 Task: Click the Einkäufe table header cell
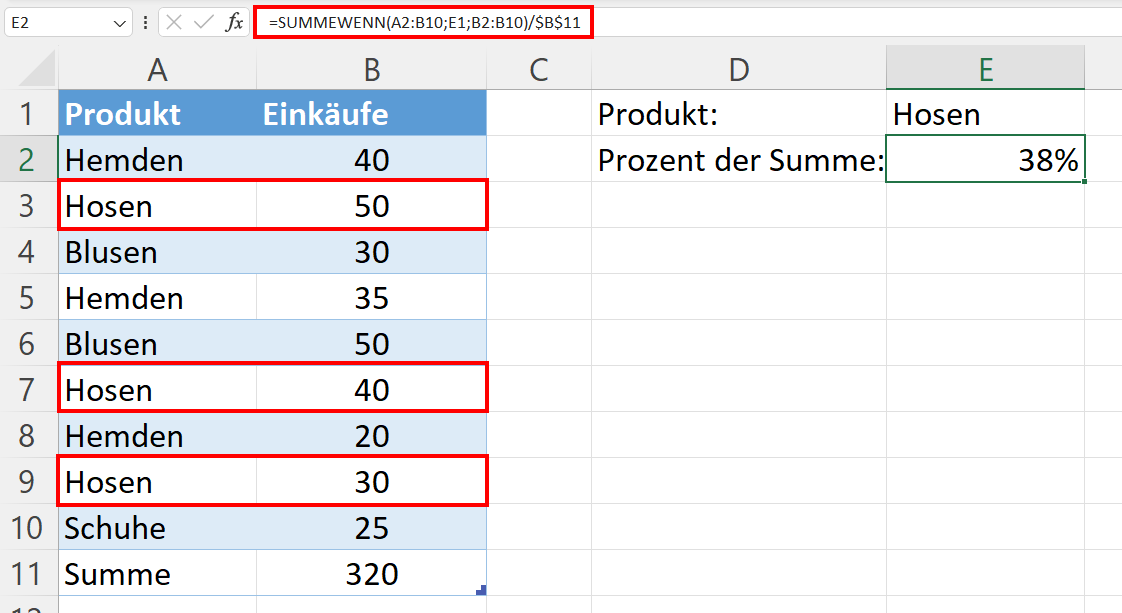(x=371, y=114)
